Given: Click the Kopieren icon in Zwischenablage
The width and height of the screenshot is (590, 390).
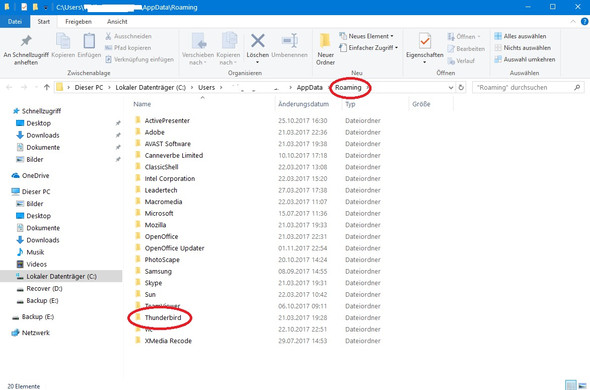Looking at the screenshot, I should 63,41.
